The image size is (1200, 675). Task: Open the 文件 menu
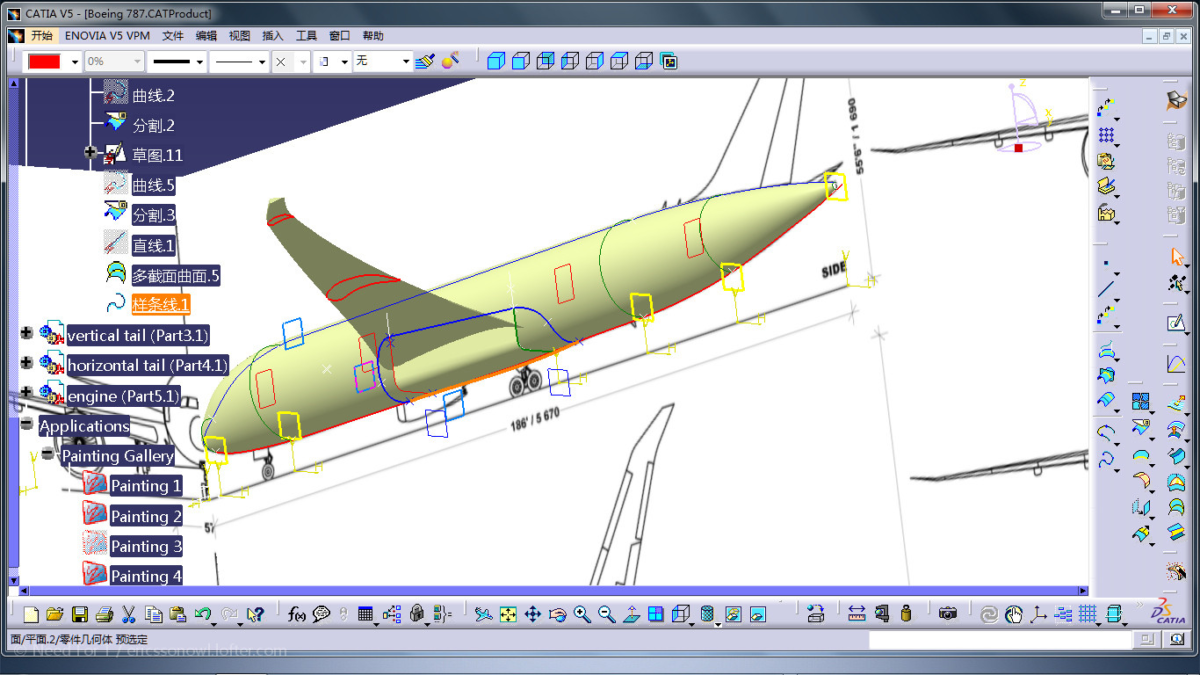(x=173, y=36)
